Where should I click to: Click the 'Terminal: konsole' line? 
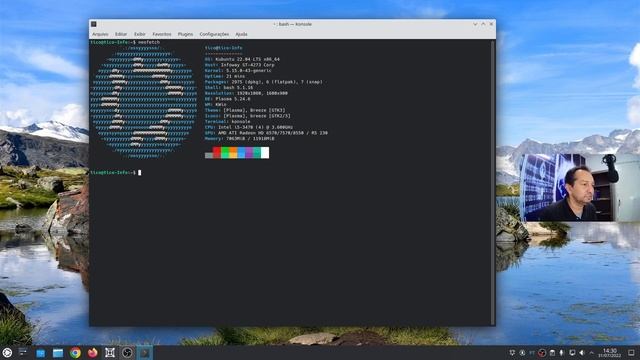[228, 122]
